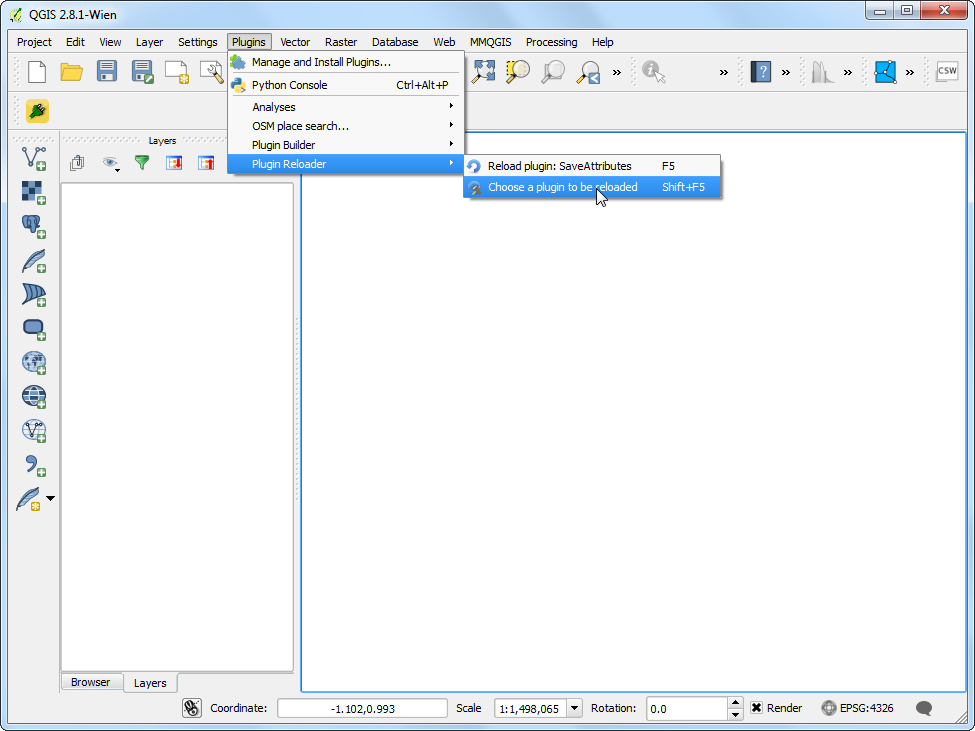Viewport: 975px width, 731px height.
Task: Click Reload plugin: SaveAttributes
Action: pyautogui.click(x=592, y=166)
